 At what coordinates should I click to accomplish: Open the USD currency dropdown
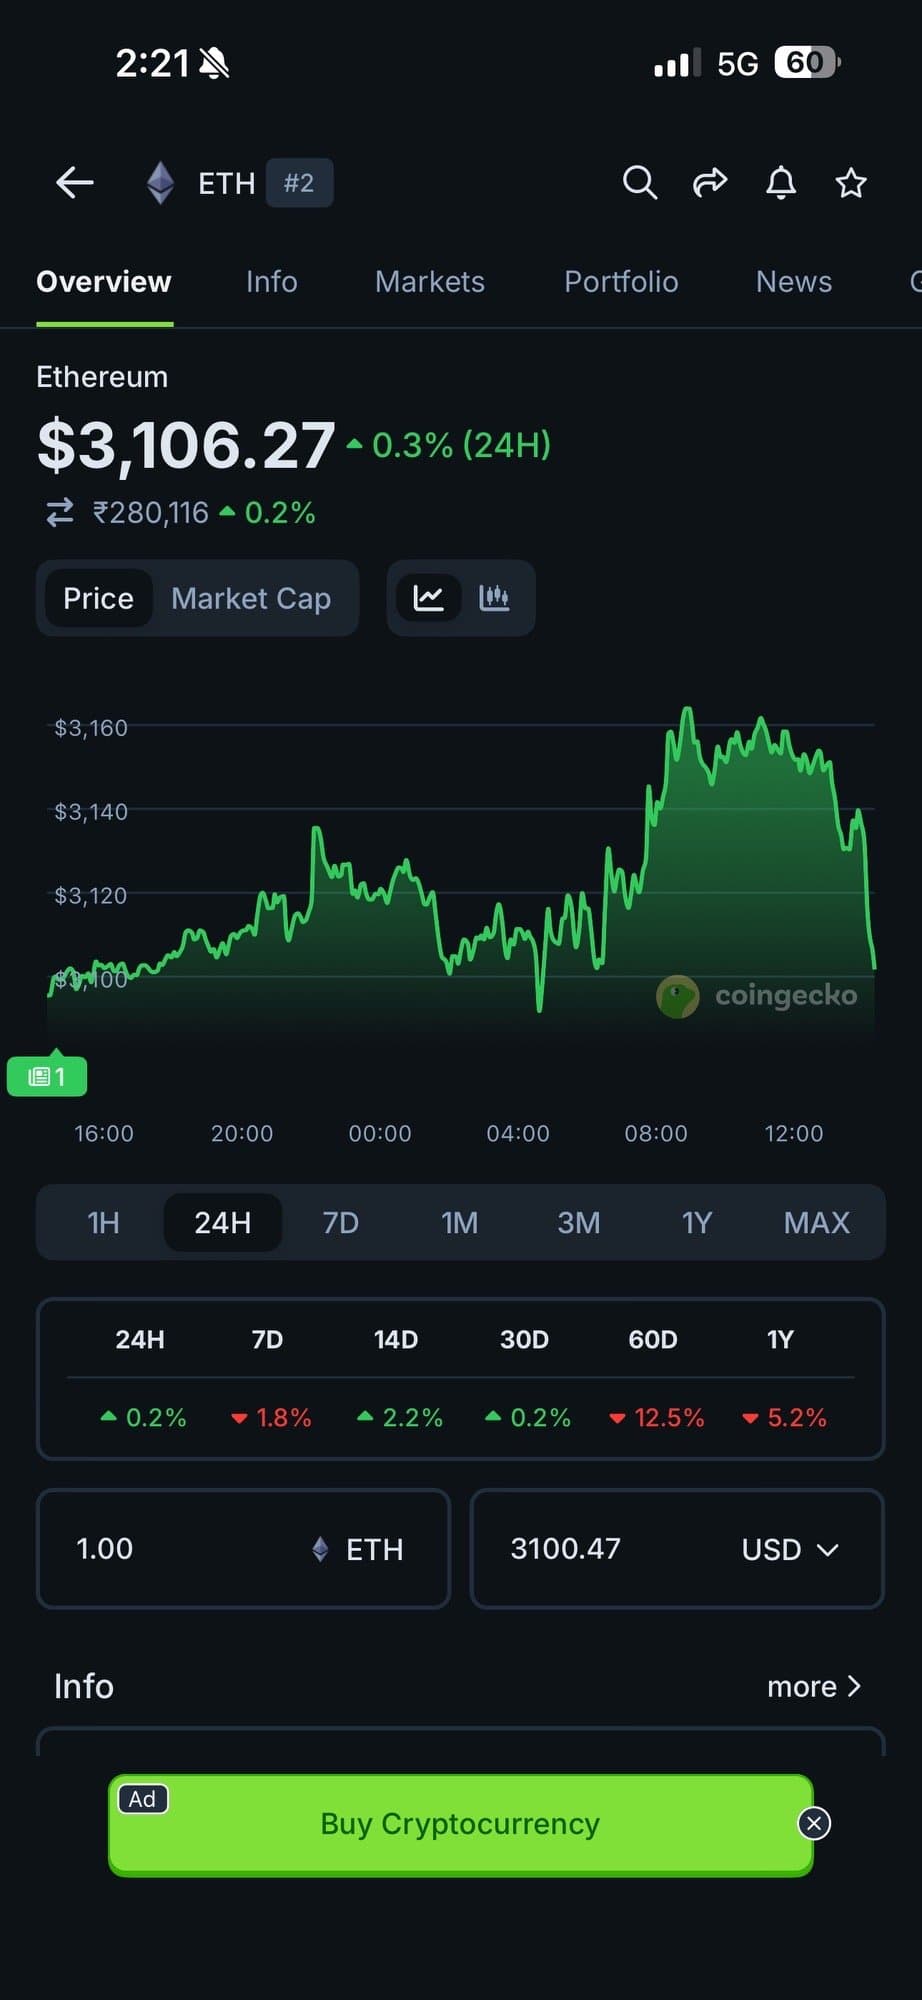pos(789,1549)
